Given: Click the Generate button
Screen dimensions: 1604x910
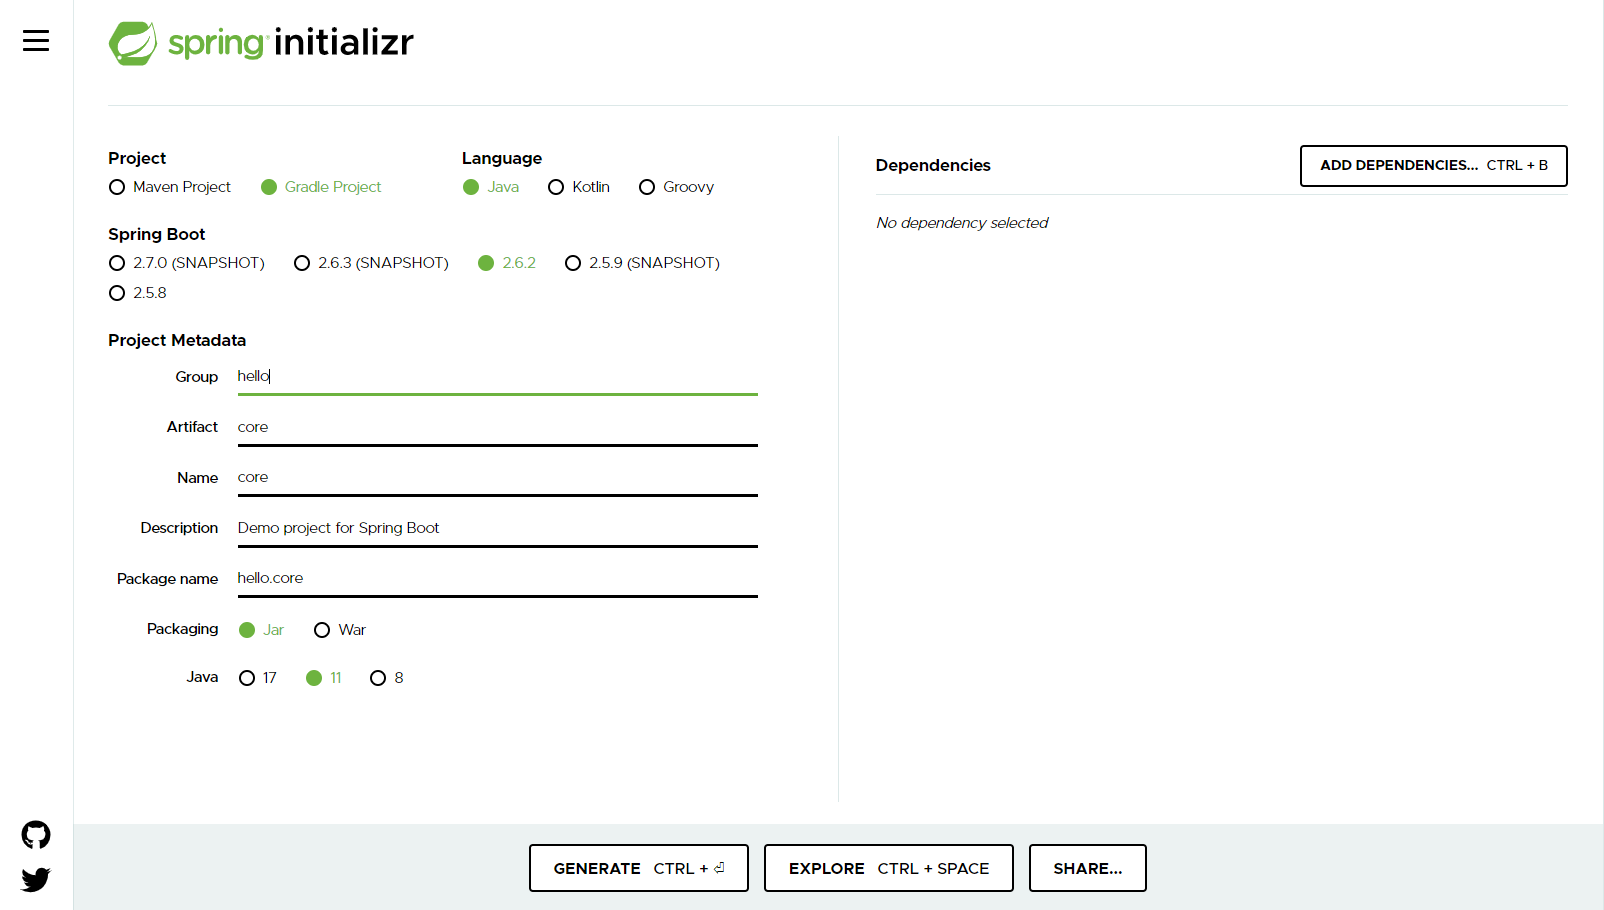Looking at the screenshot, I should click(x=638, y=868).
